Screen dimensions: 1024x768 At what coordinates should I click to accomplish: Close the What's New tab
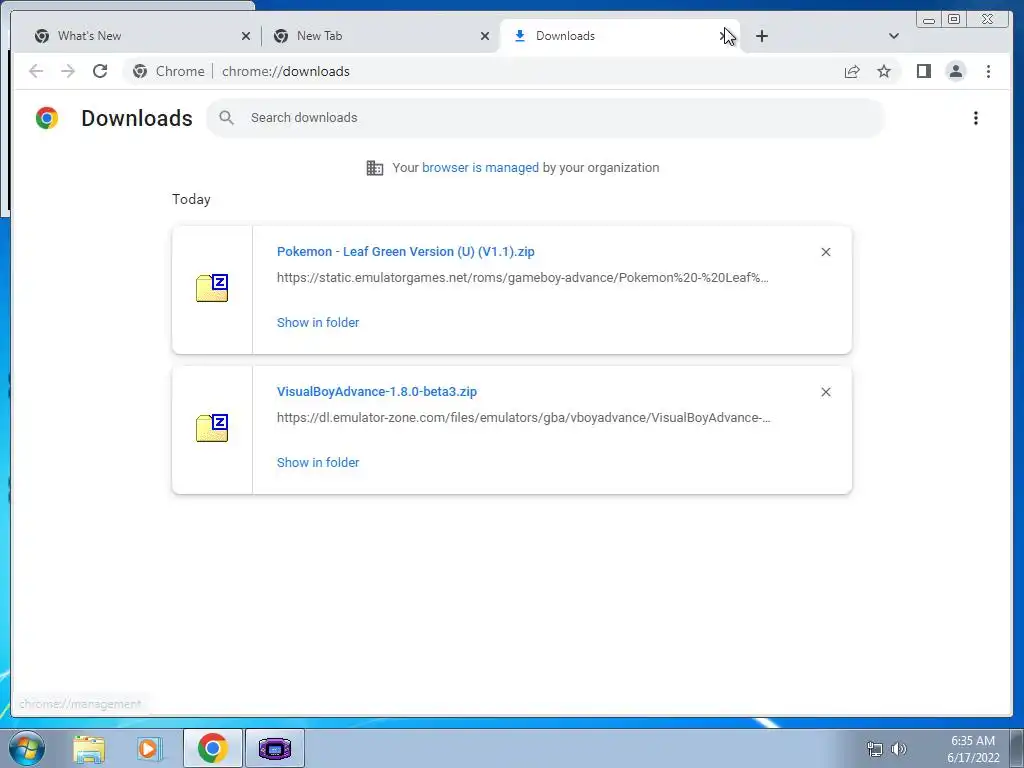click(246, 36)
